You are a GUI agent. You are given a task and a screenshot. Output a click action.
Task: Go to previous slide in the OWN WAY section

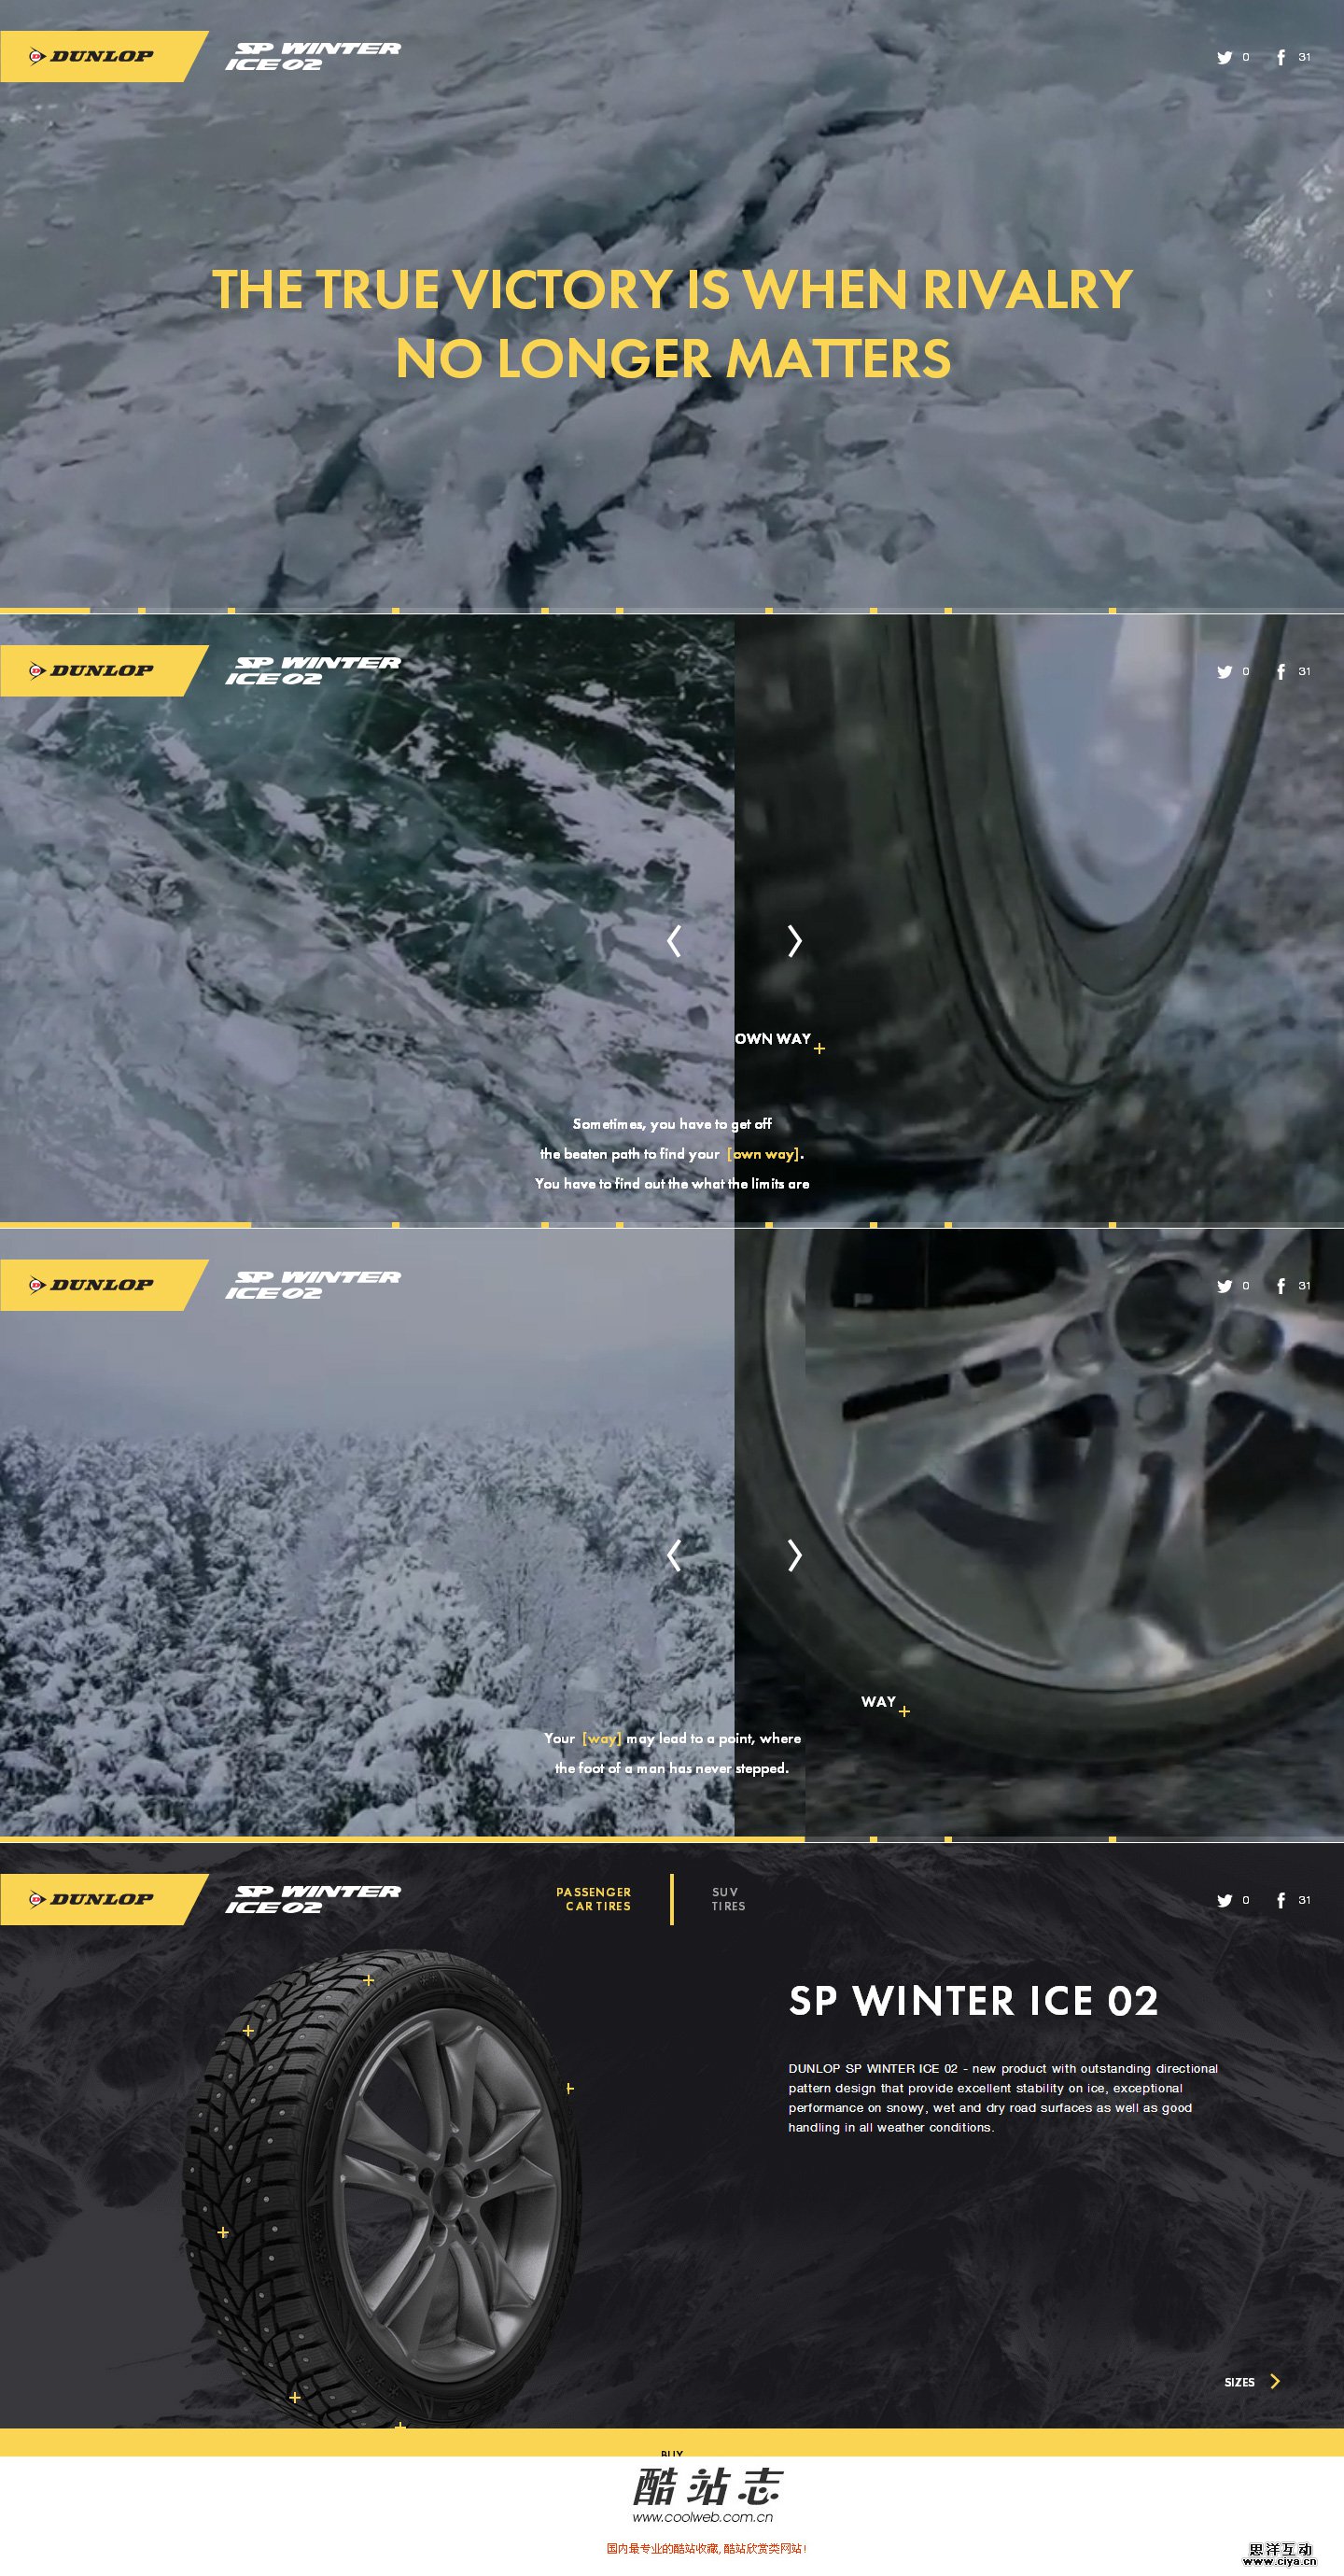[x=674, y=941]
